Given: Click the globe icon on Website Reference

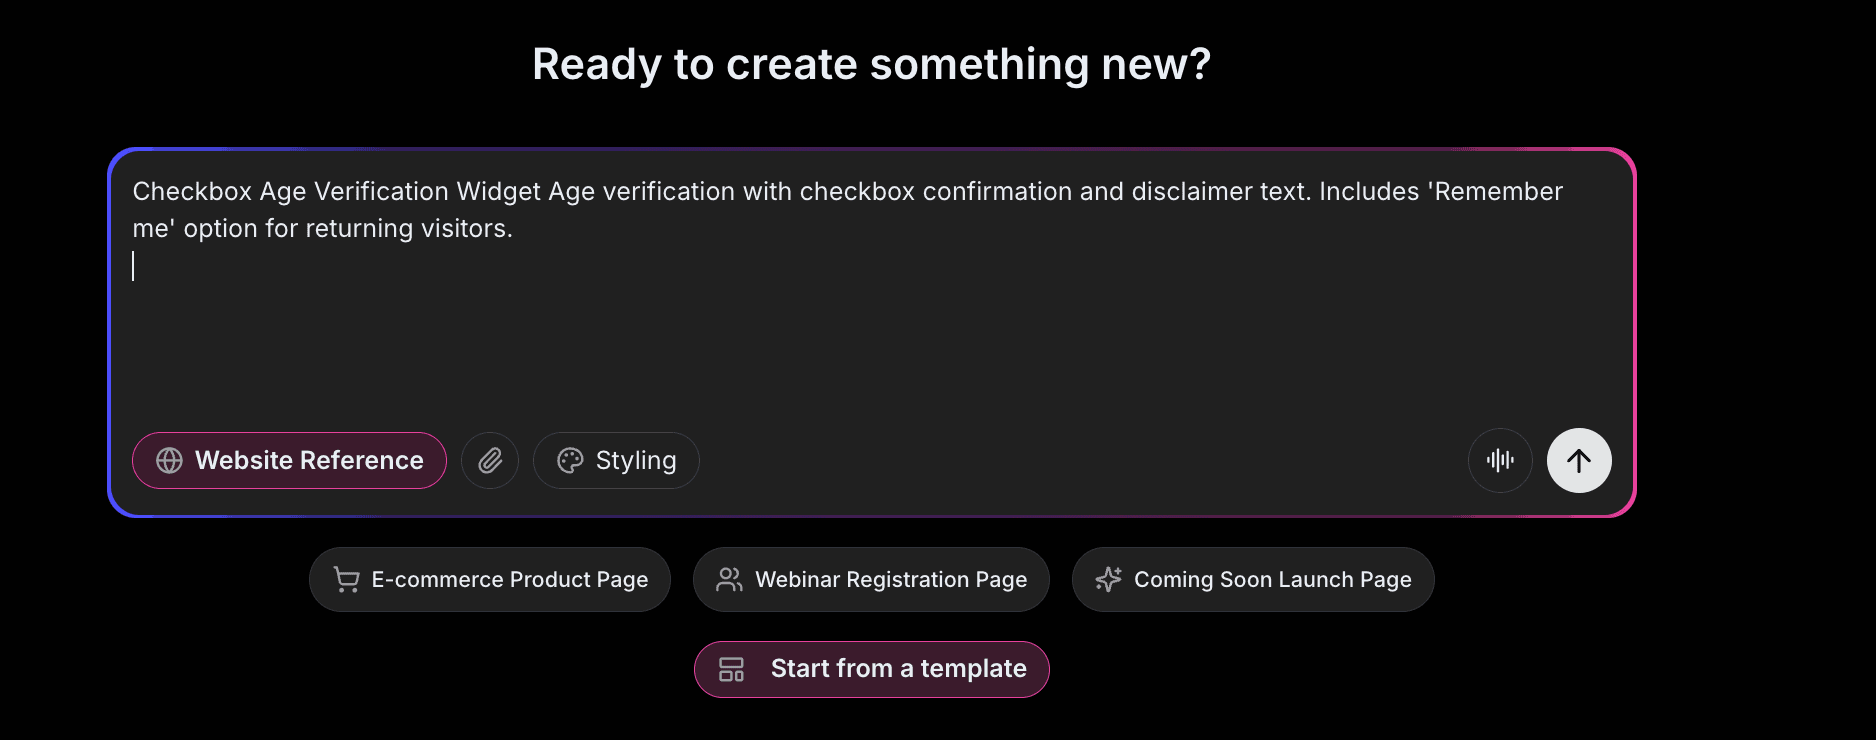Looking at the screenshot, I should click(x=170, y=460).
